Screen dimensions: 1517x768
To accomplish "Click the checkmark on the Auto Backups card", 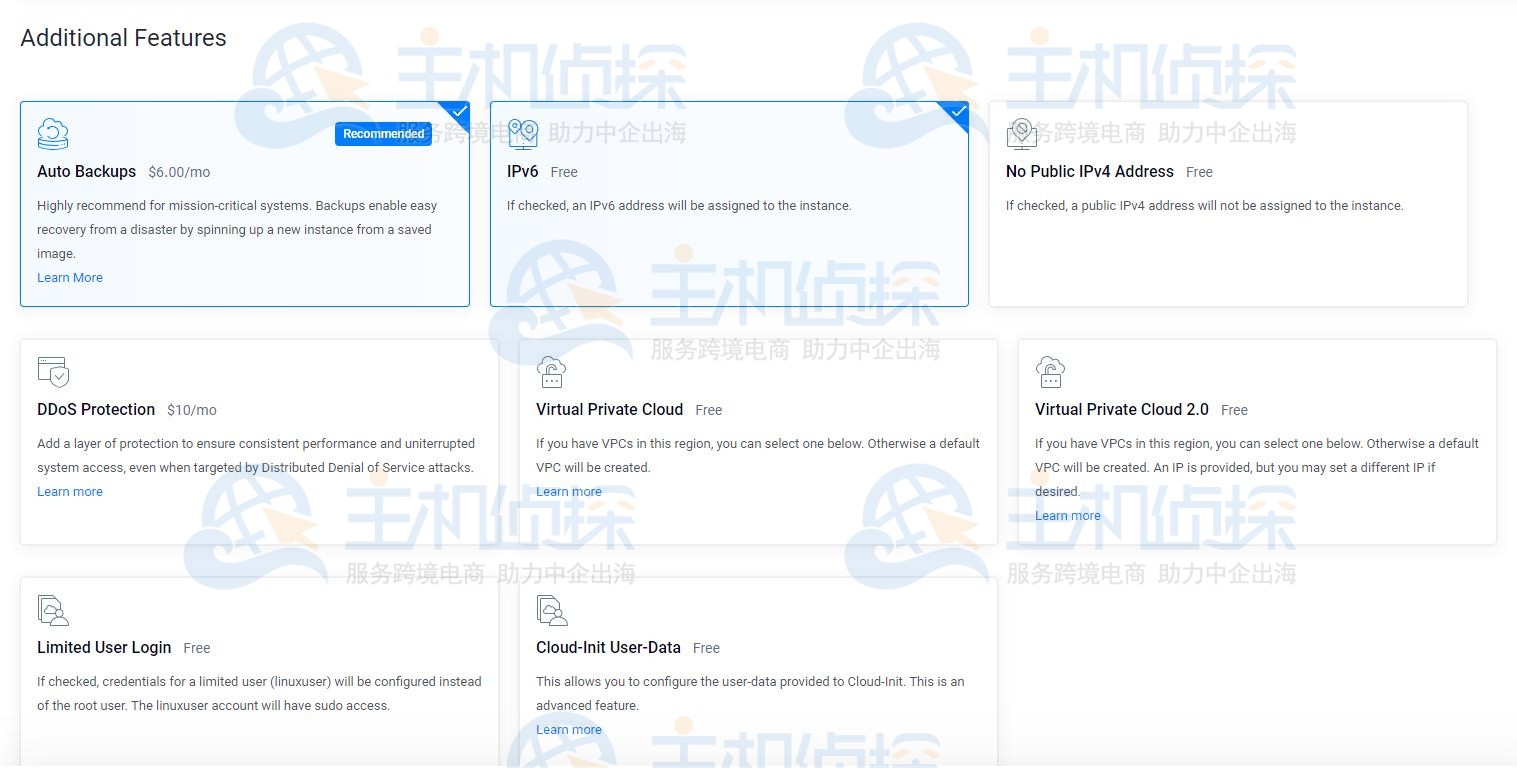I will point(459,112).
